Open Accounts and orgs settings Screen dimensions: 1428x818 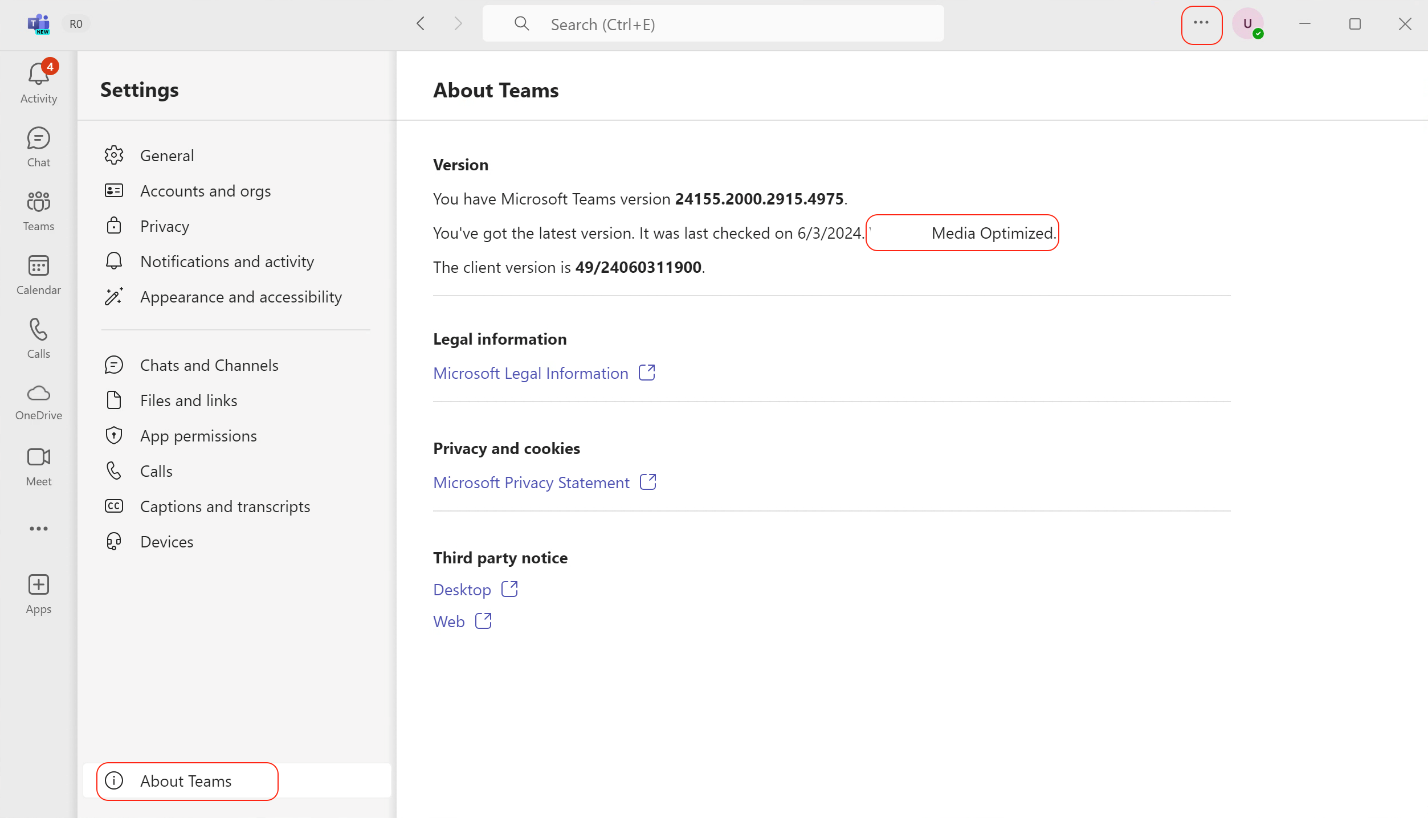(x=205, y=191)
